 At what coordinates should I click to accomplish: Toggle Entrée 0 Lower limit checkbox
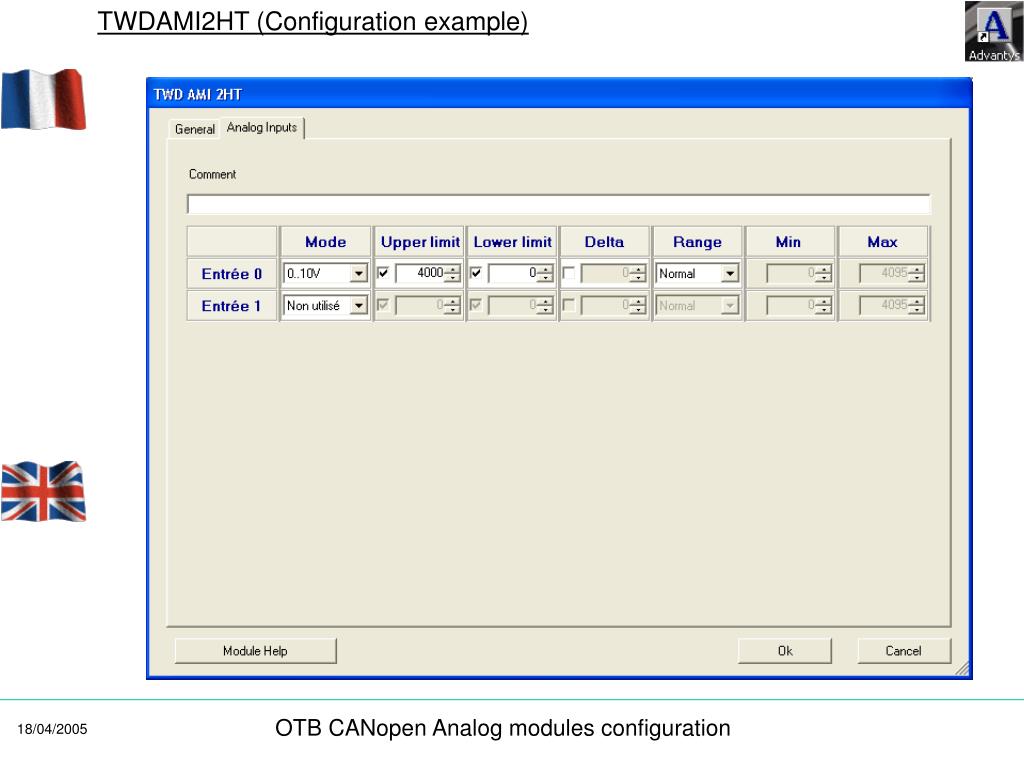point(476,273)
